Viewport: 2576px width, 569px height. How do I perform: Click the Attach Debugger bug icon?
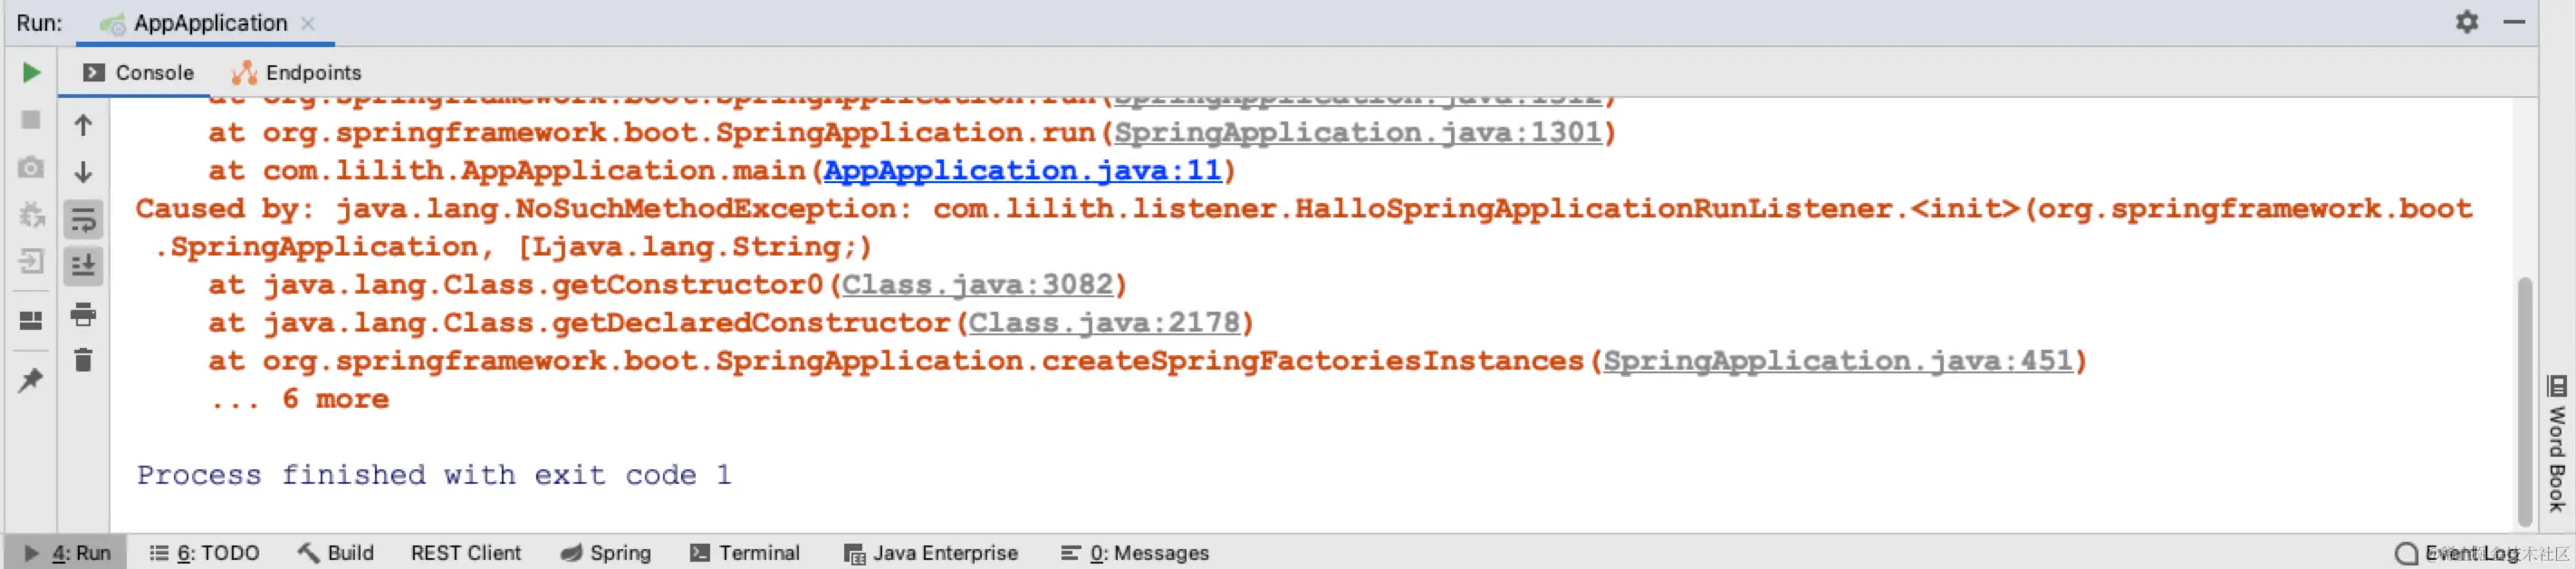click(31, 215)
